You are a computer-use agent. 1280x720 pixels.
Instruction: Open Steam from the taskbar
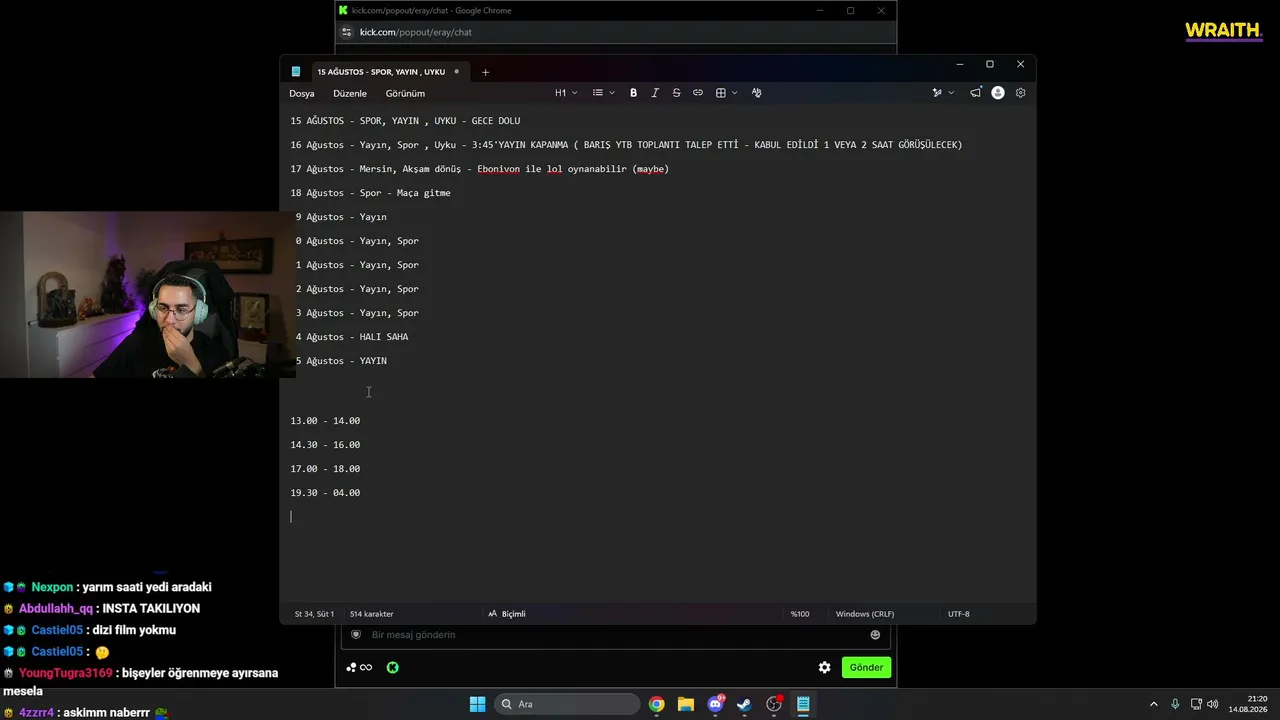[744, 704]
